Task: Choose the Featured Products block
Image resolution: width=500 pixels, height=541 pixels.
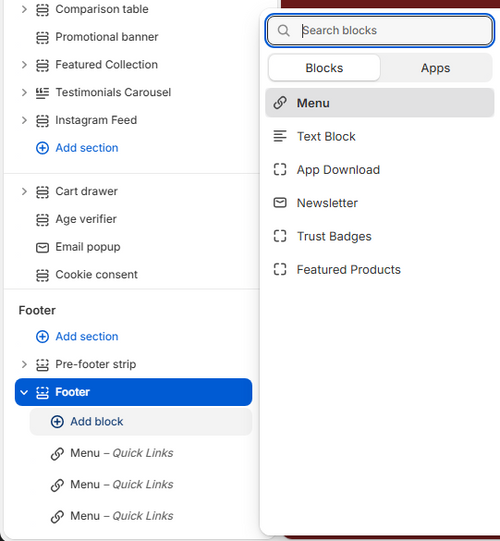Action: pyautogui.click(x=380, y=269)
